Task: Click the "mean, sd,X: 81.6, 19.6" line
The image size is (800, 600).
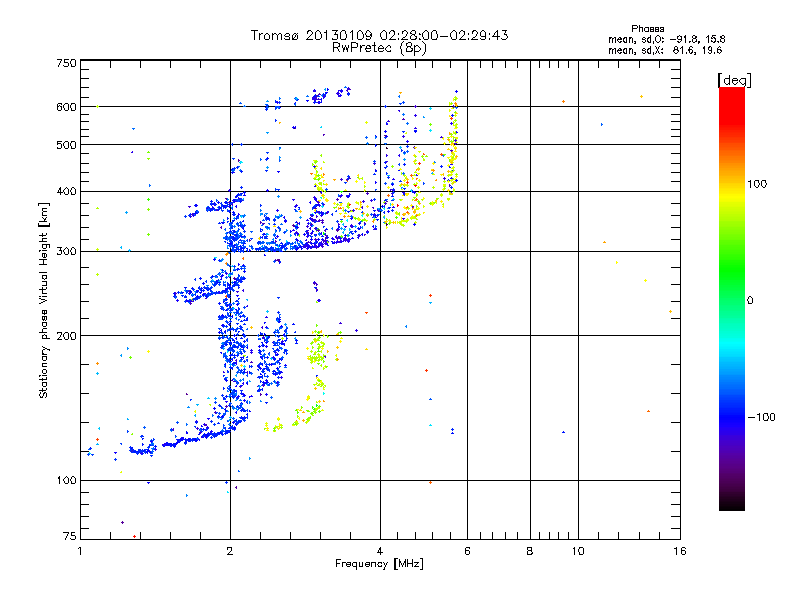Action: tap(665, 50)
